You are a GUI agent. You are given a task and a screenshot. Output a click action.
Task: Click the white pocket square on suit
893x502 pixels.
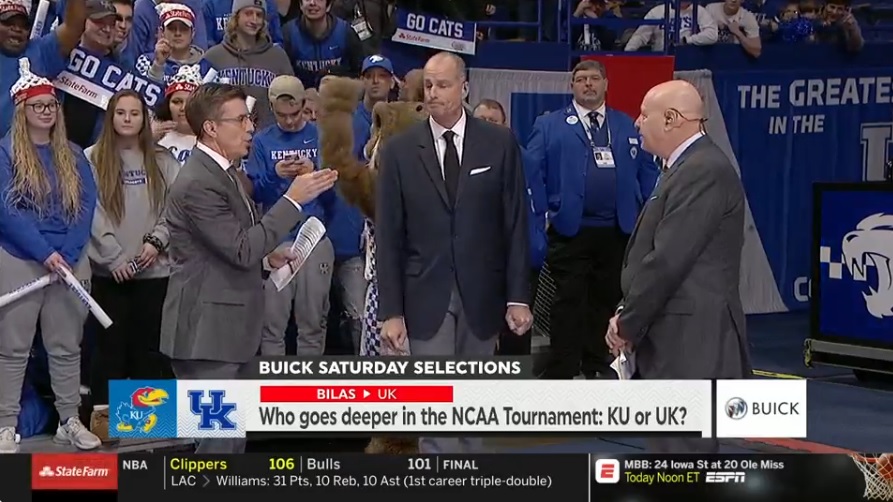(x=480, y=170)
